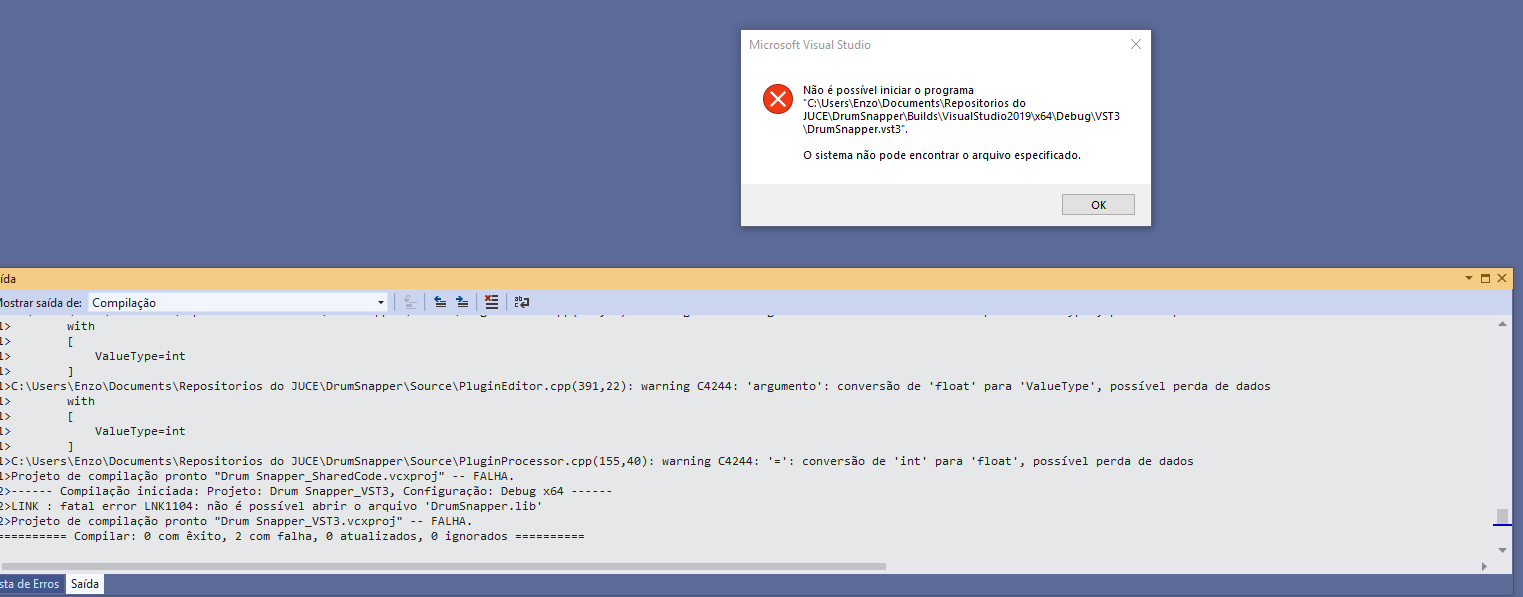Click the horizontal scrollbar thumb
Viewport: 1523px width, 597px height.
[443, 566]
